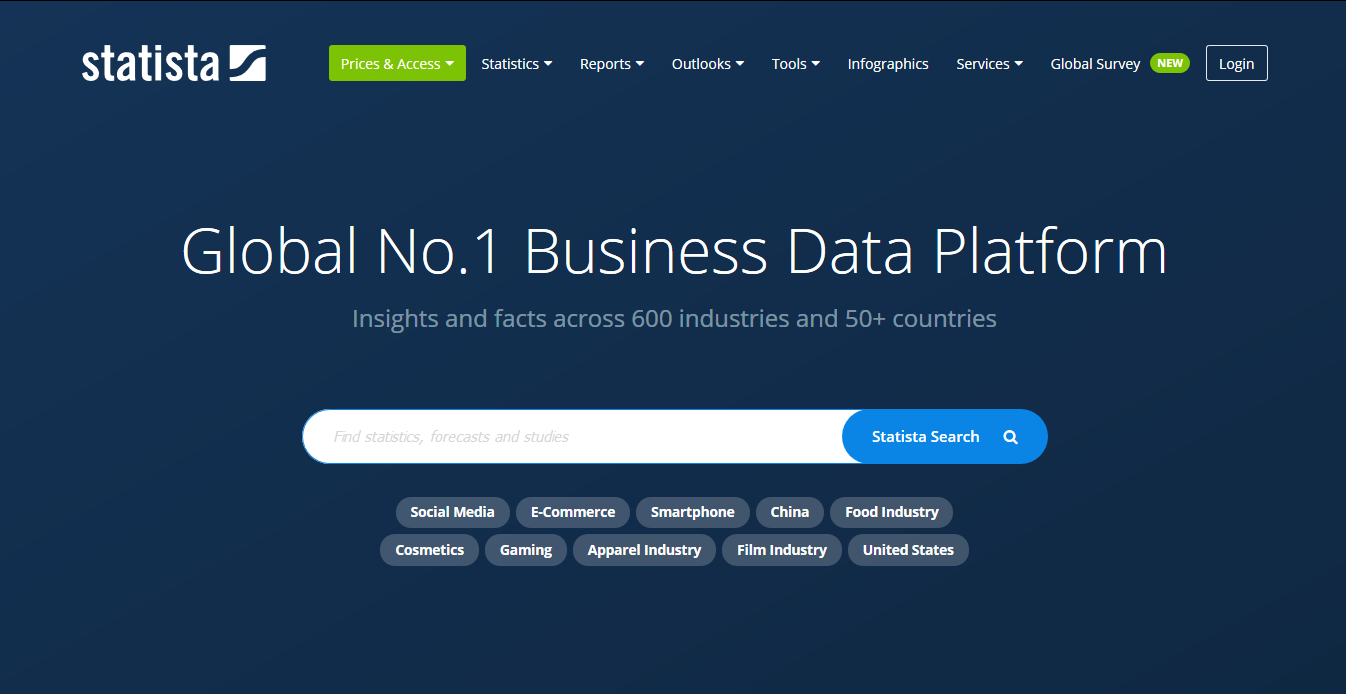Select the Social Media topic tag
The width and height of the screenshot is (1346, 694).
pos(452,512)
